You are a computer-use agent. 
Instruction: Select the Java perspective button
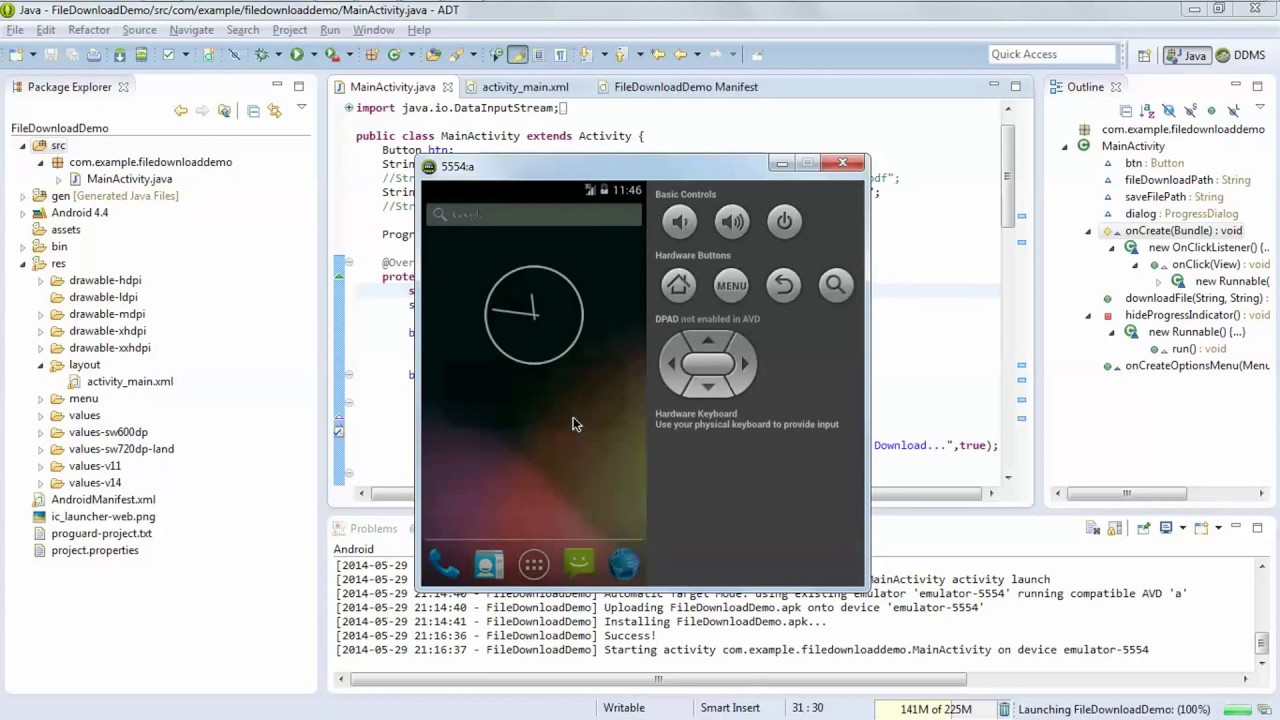1187,56
